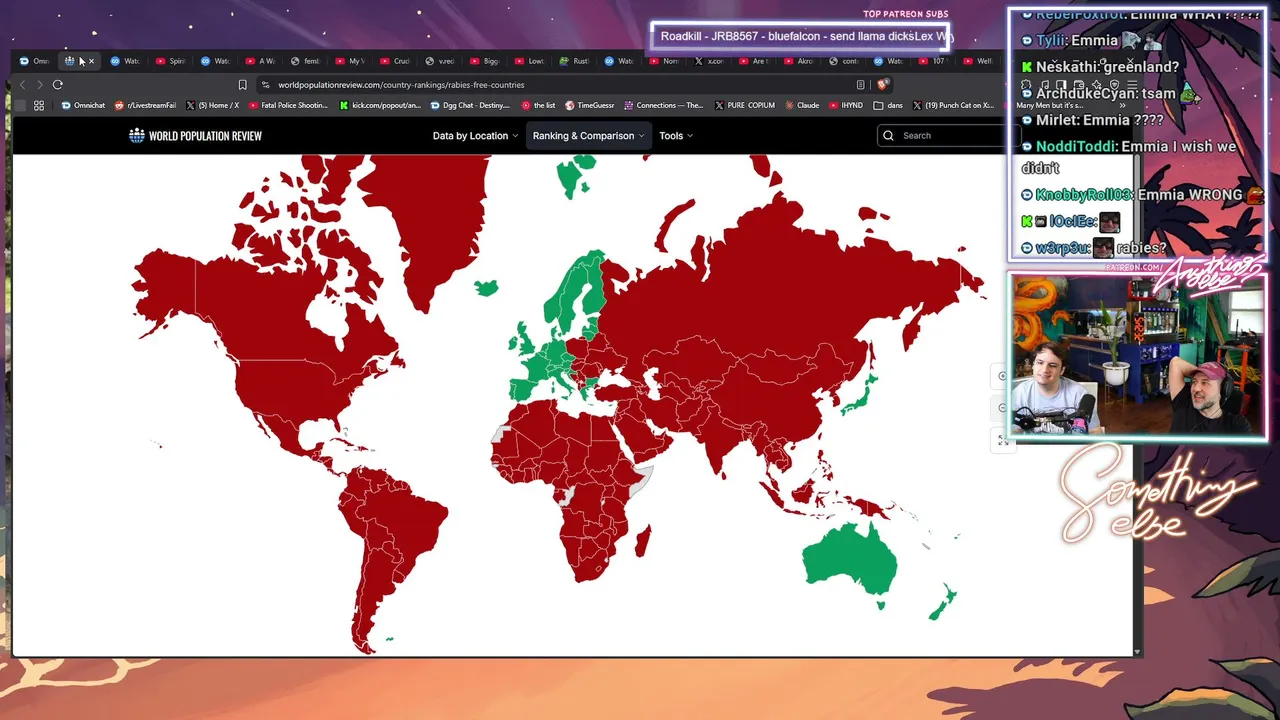Click the search magnifier icon
Image resolution: width=1280 pixels, height=720 pixels.
[x=888, y=136]
